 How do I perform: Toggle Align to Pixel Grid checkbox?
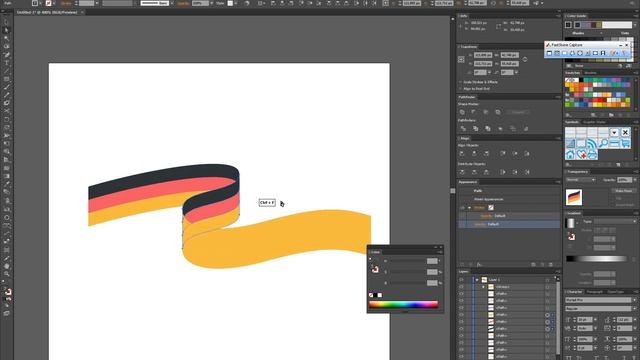[x=460, y=89]
